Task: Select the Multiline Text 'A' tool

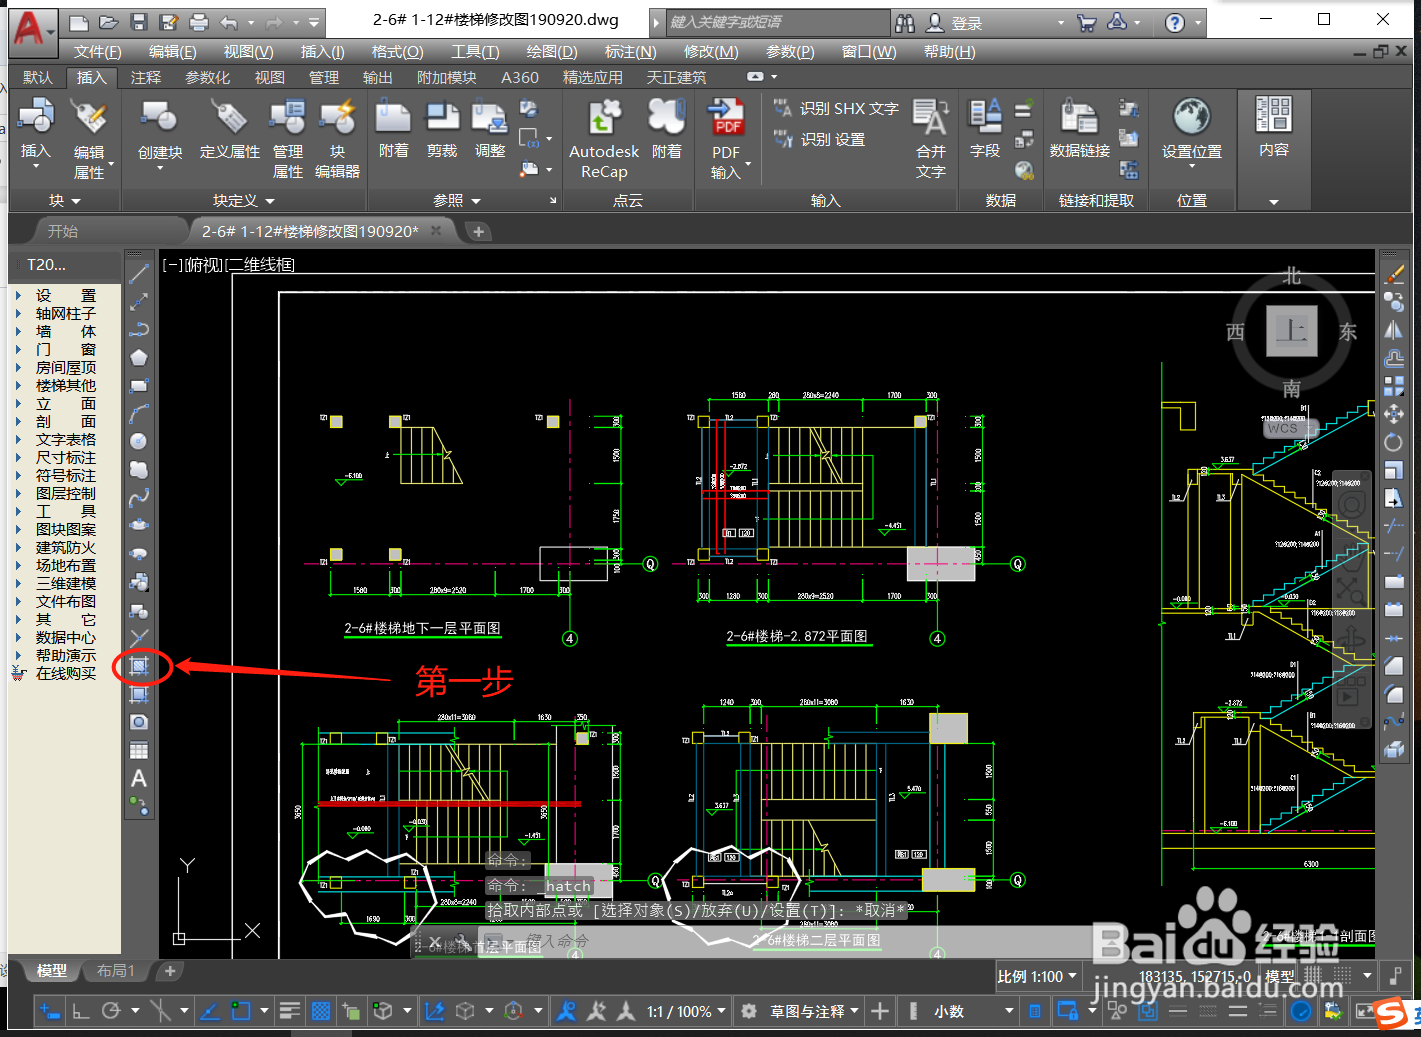Action: (139, 778)
